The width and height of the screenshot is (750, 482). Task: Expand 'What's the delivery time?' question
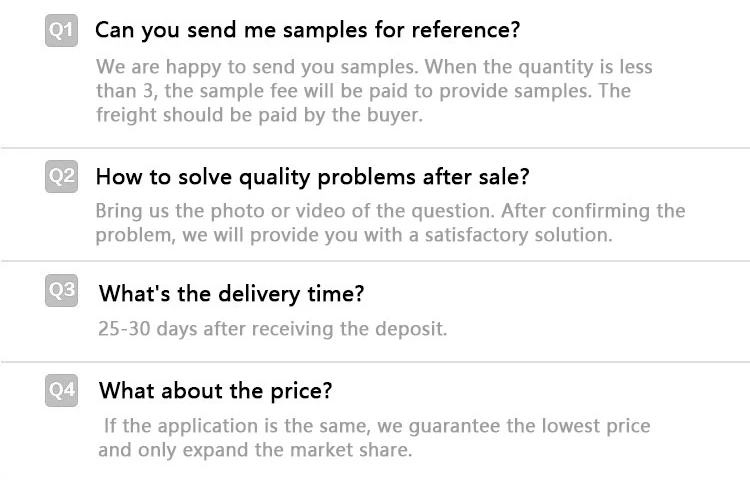[231, 294]
